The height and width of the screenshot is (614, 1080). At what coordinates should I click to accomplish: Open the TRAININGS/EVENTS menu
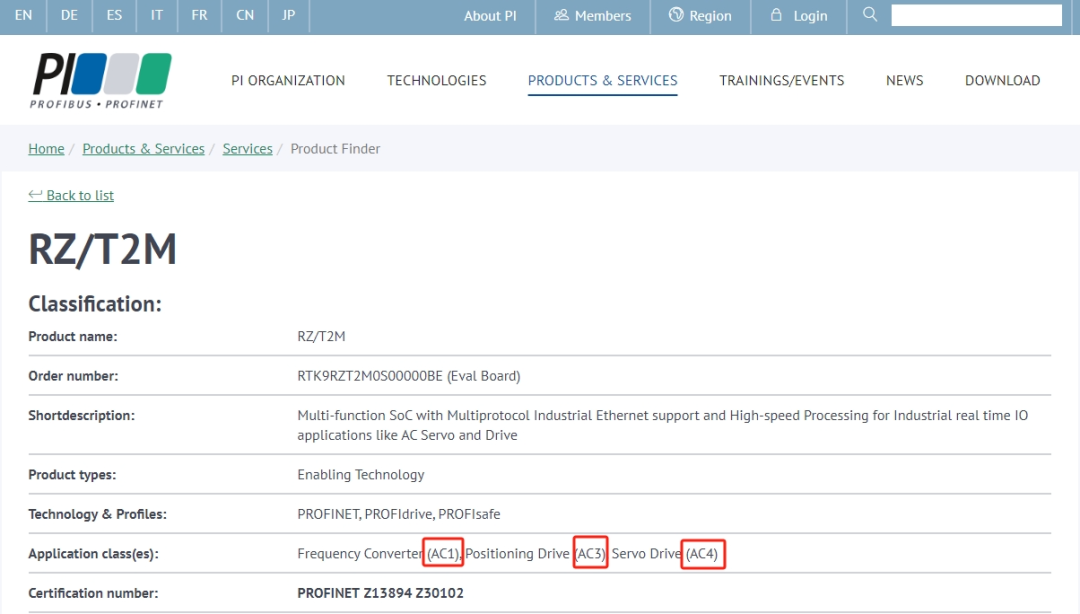coord(782,81)
